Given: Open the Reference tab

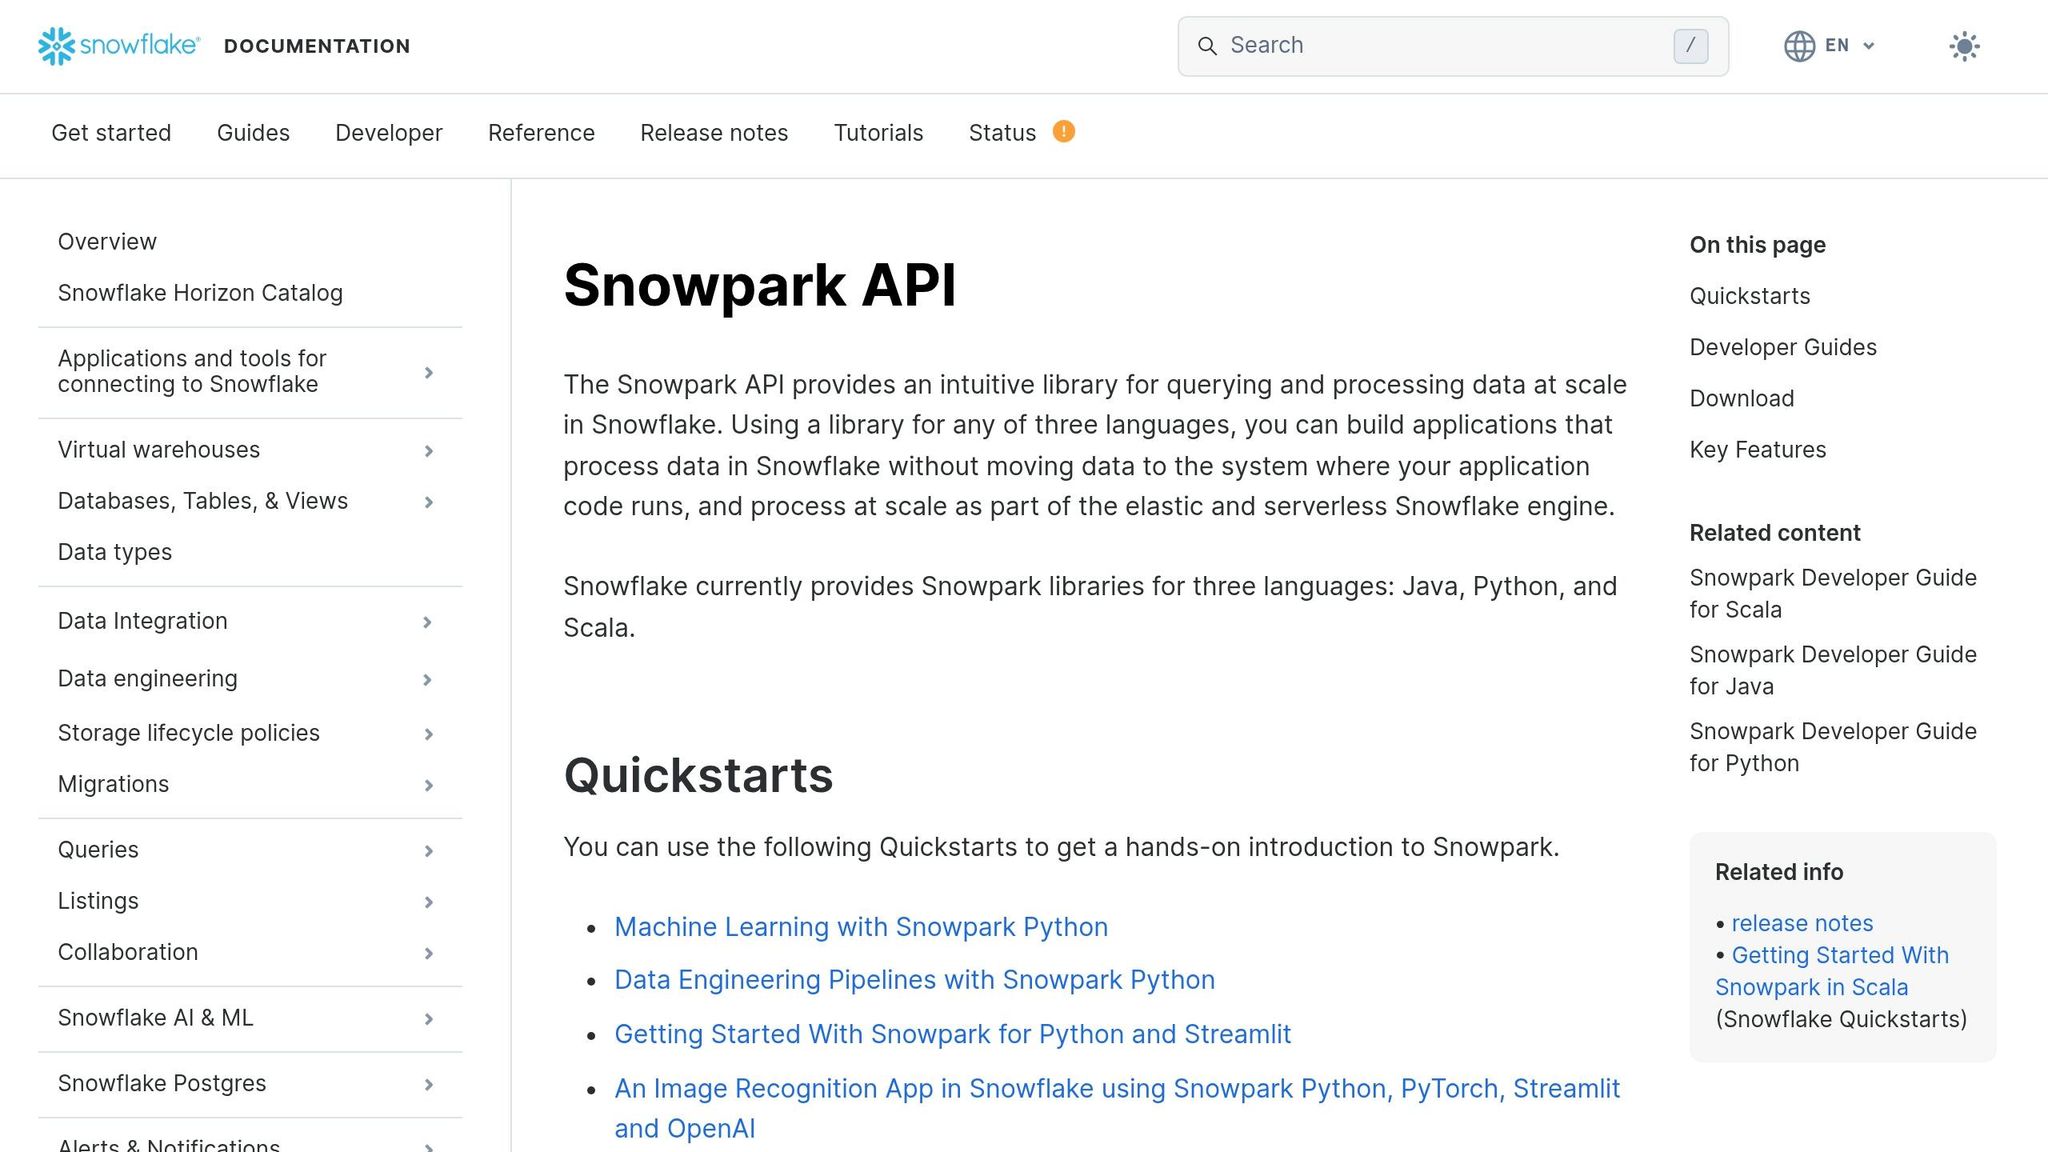Looking at the screenshot, I should (x=541, y=133).
